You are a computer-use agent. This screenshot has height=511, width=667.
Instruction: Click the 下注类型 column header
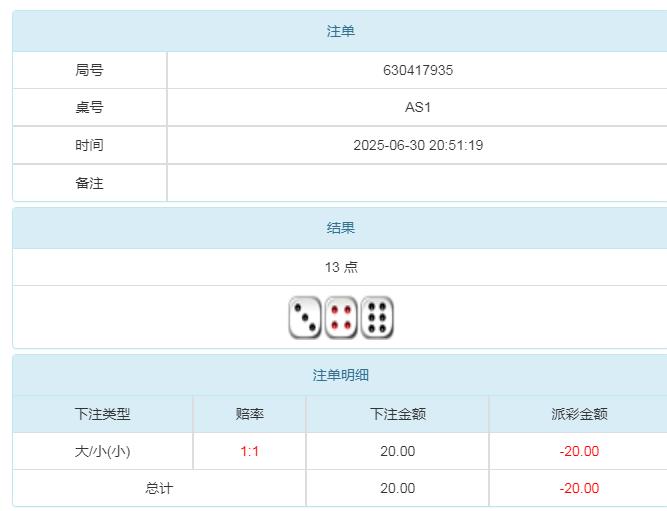coord(102,413)
